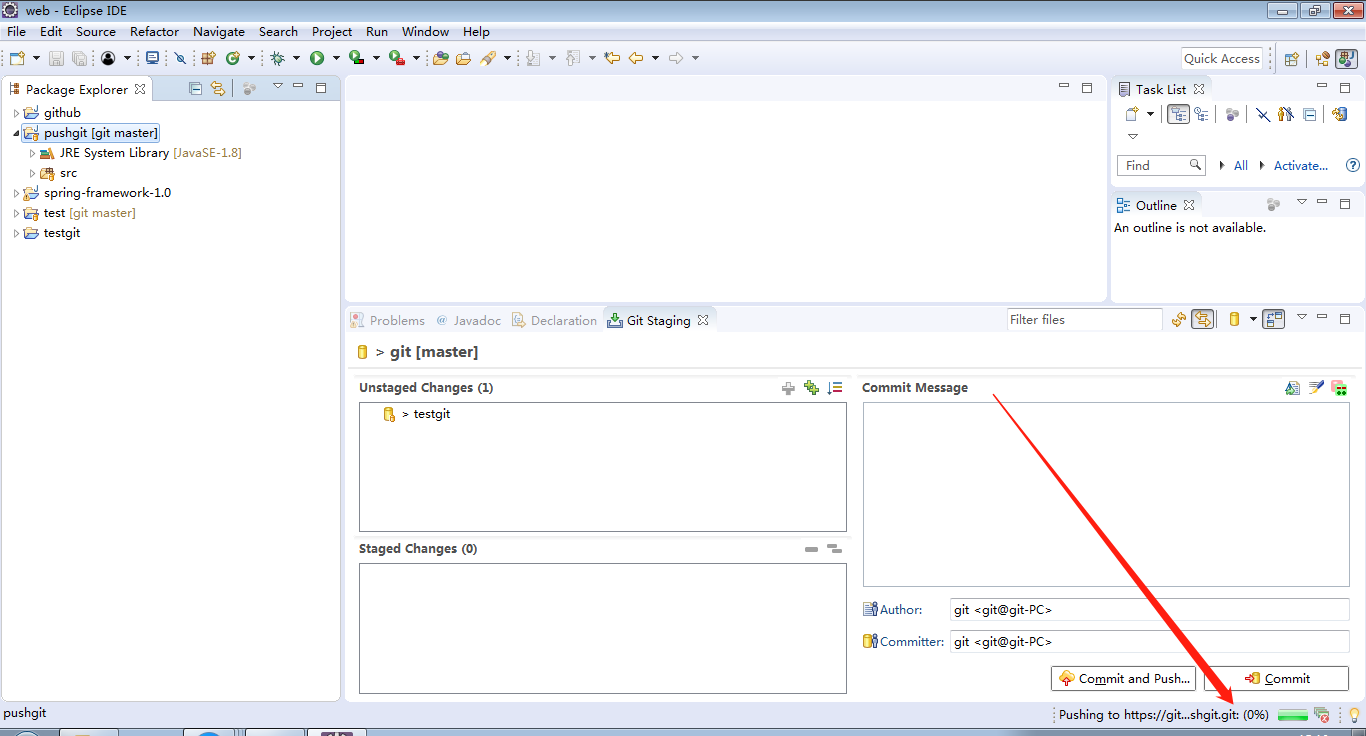Click the lightbulb tip icon in status bar
Image resolution: width=1366 pixels, height=736 pixels.
click(1355, 715)
